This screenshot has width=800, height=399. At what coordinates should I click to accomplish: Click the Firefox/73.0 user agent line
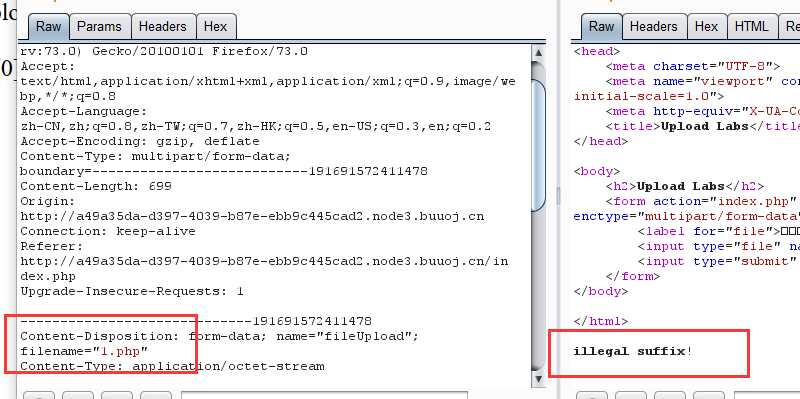point(164,51)
